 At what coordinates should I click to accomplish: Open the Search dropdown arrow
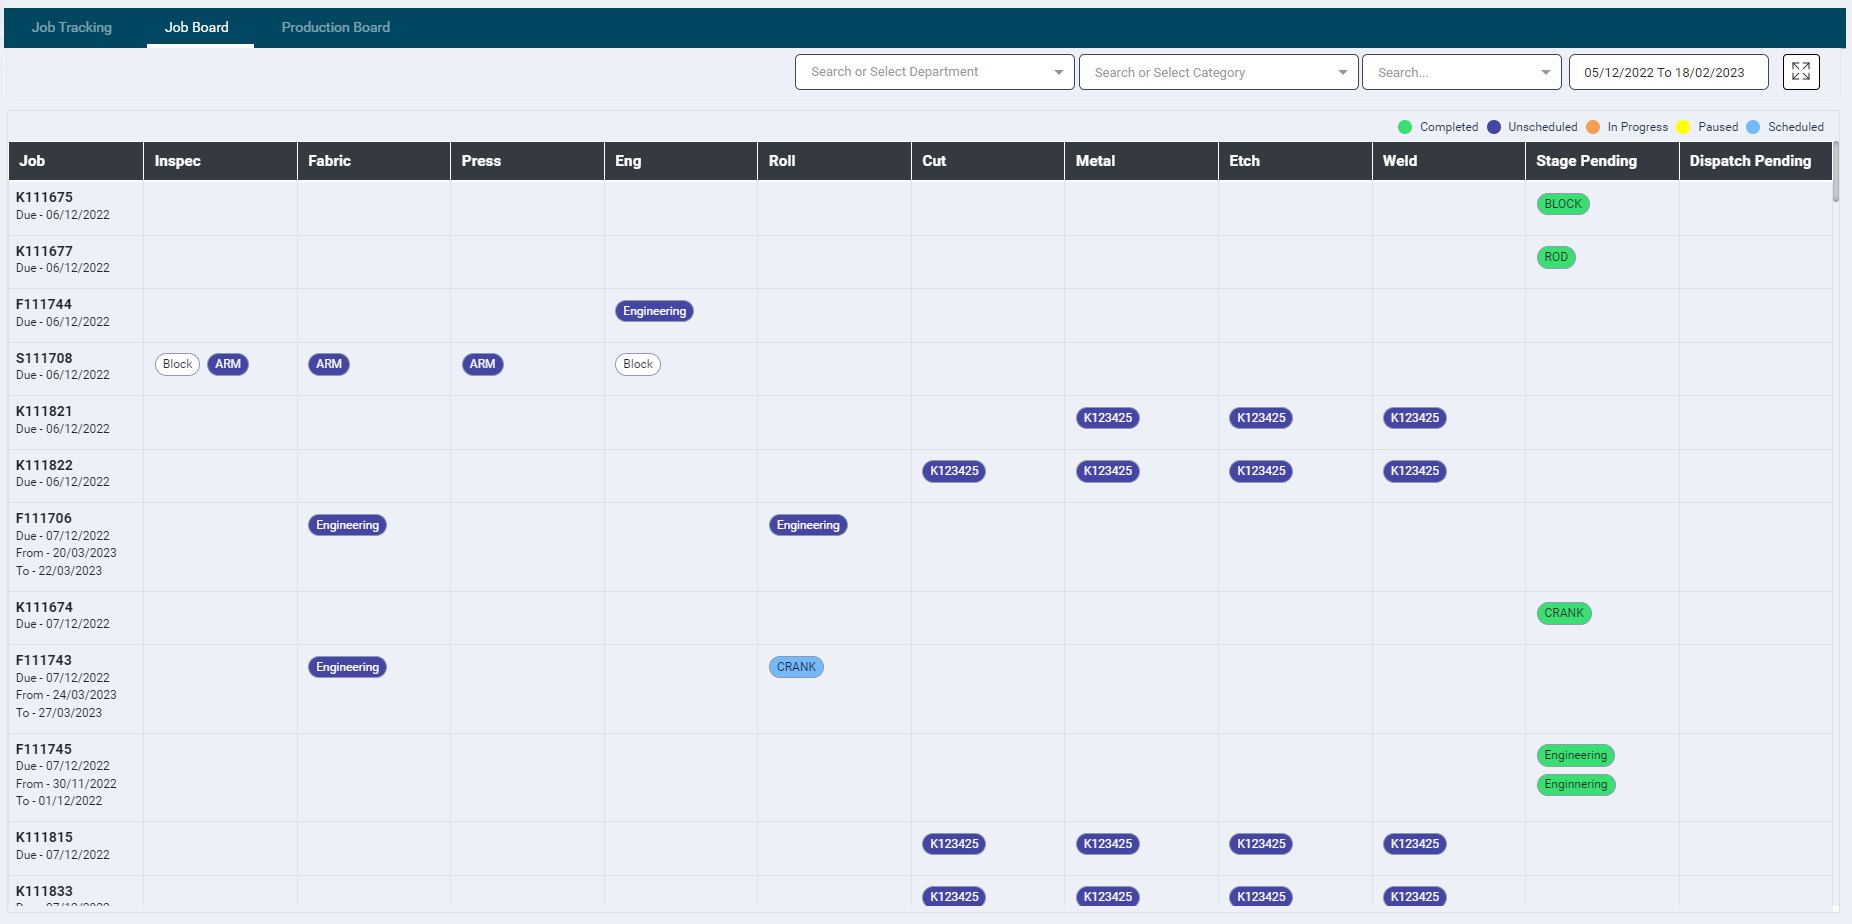click(1545, 72)
